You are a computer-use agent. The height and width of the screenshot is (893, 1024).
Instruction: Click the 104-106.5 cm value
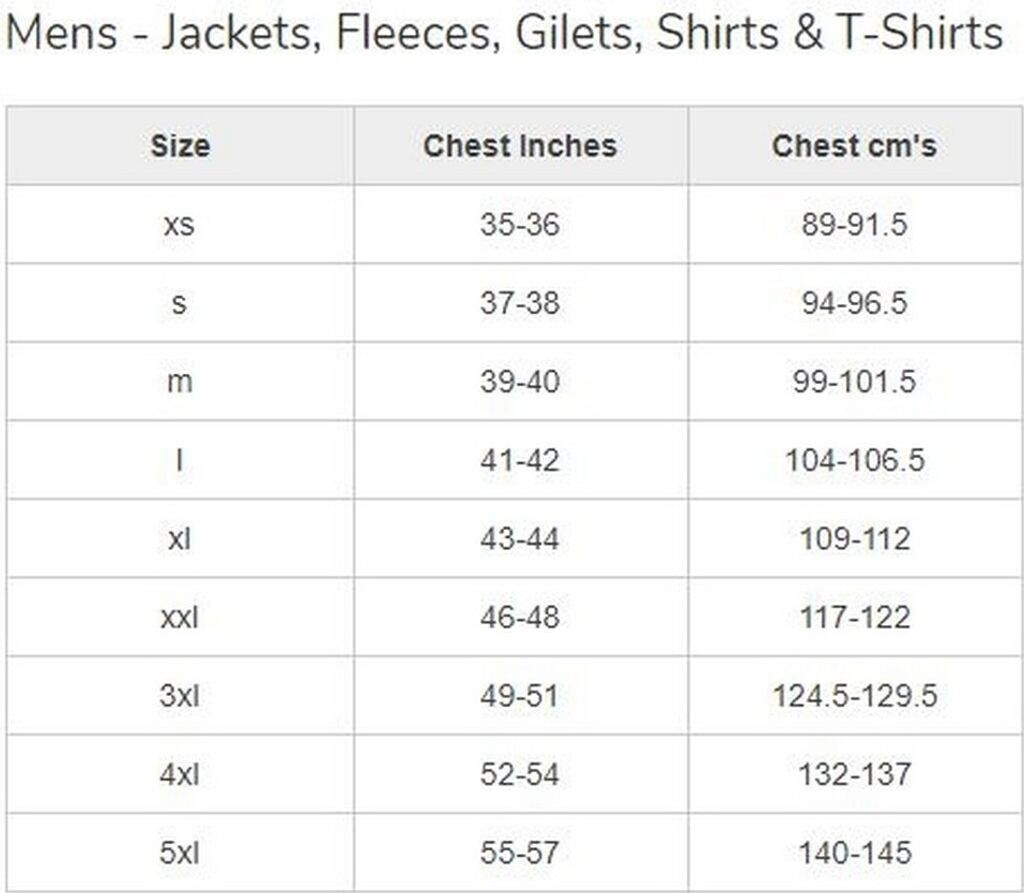tap(854, 460)
